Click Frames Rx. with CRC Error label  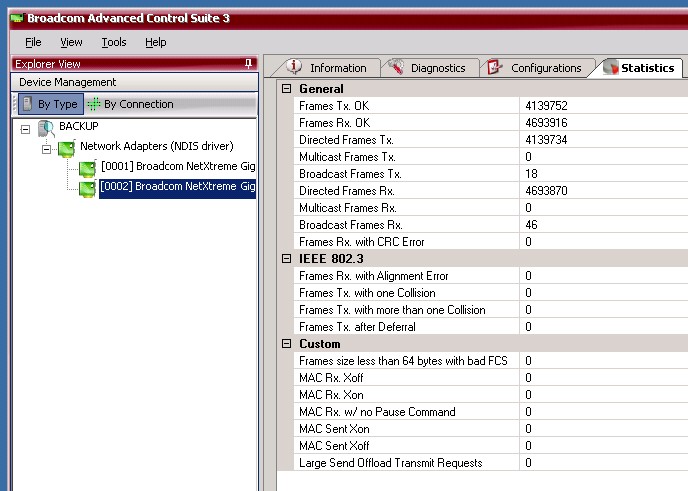[362, 242]
